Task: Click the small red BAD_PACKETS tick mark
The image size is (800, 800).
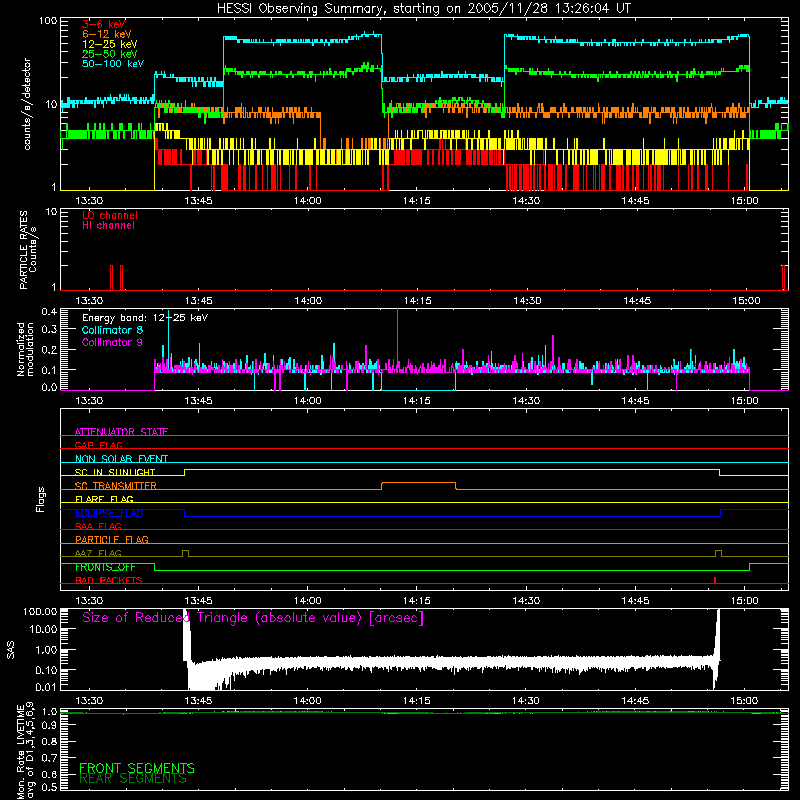Action: [x=715, y=580]
